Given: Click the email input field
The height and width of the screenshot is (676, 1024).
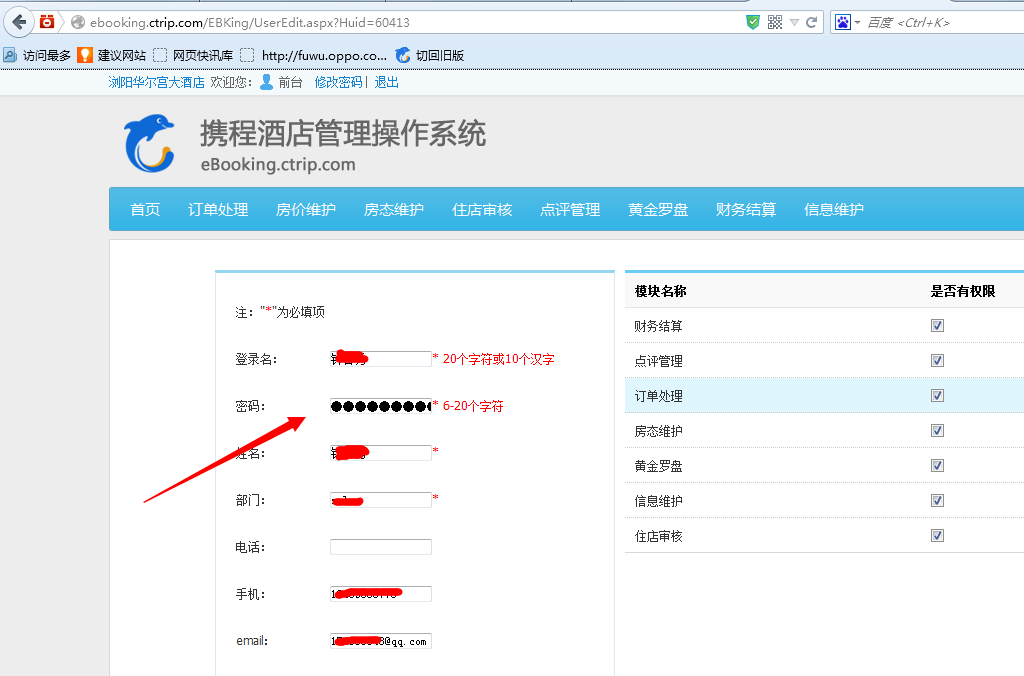Looking at the screenshot, I should coord(381,641).
